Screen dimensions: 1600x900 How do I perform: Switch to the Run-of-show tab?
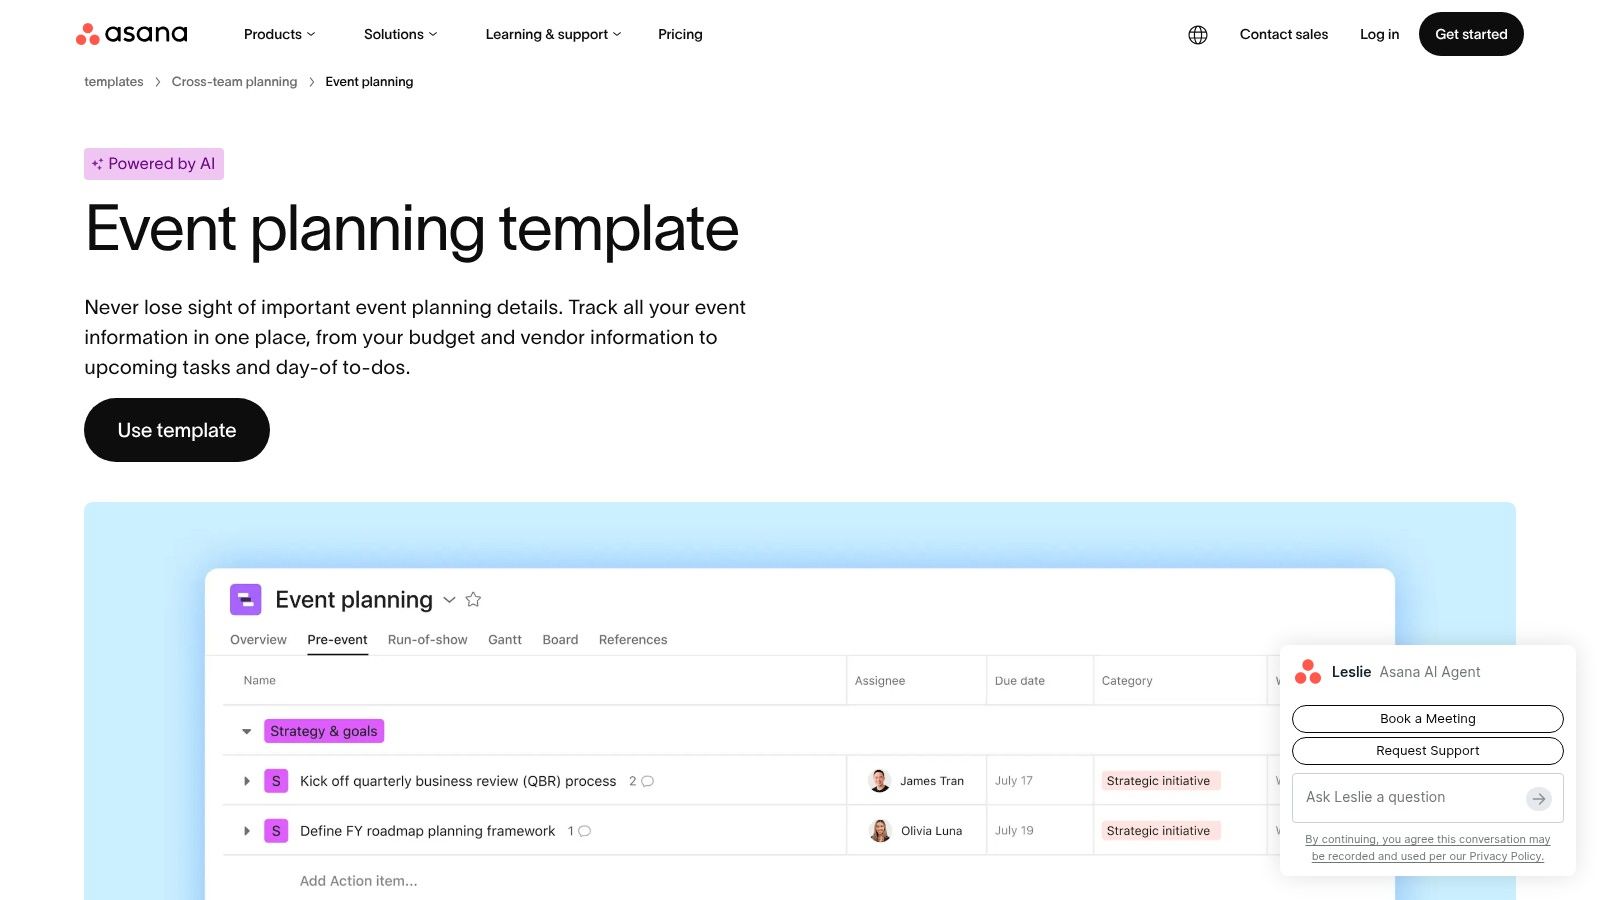(427, 640)
